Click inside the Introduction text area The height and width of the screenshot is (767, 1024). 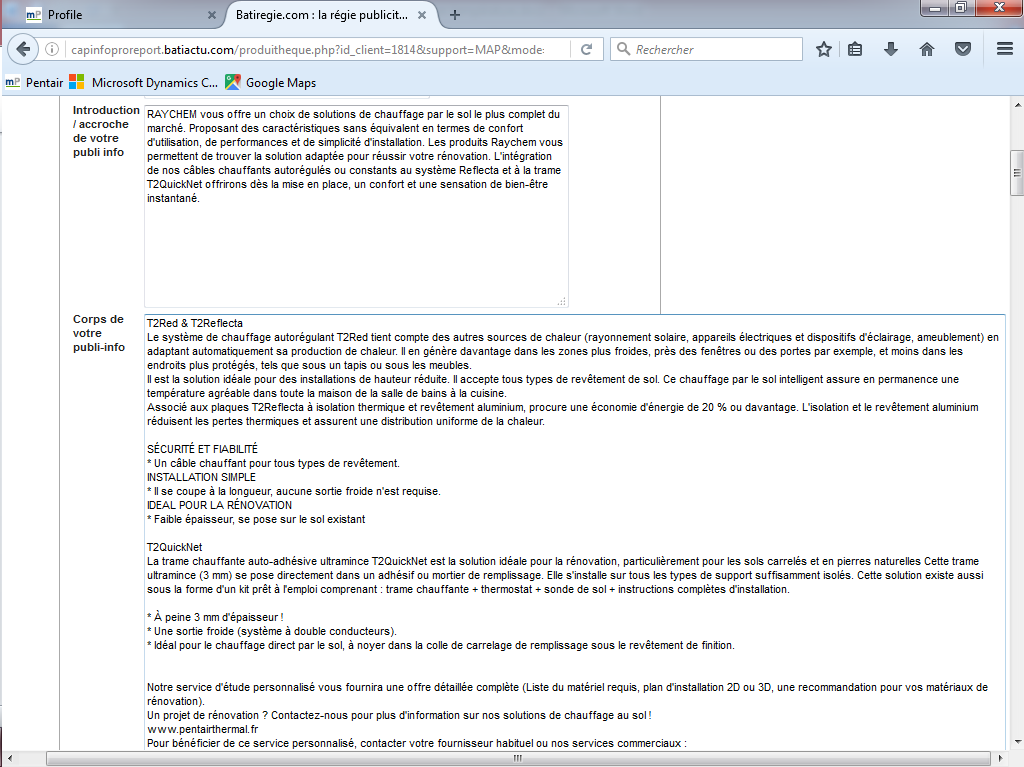[x=356, y=206]
